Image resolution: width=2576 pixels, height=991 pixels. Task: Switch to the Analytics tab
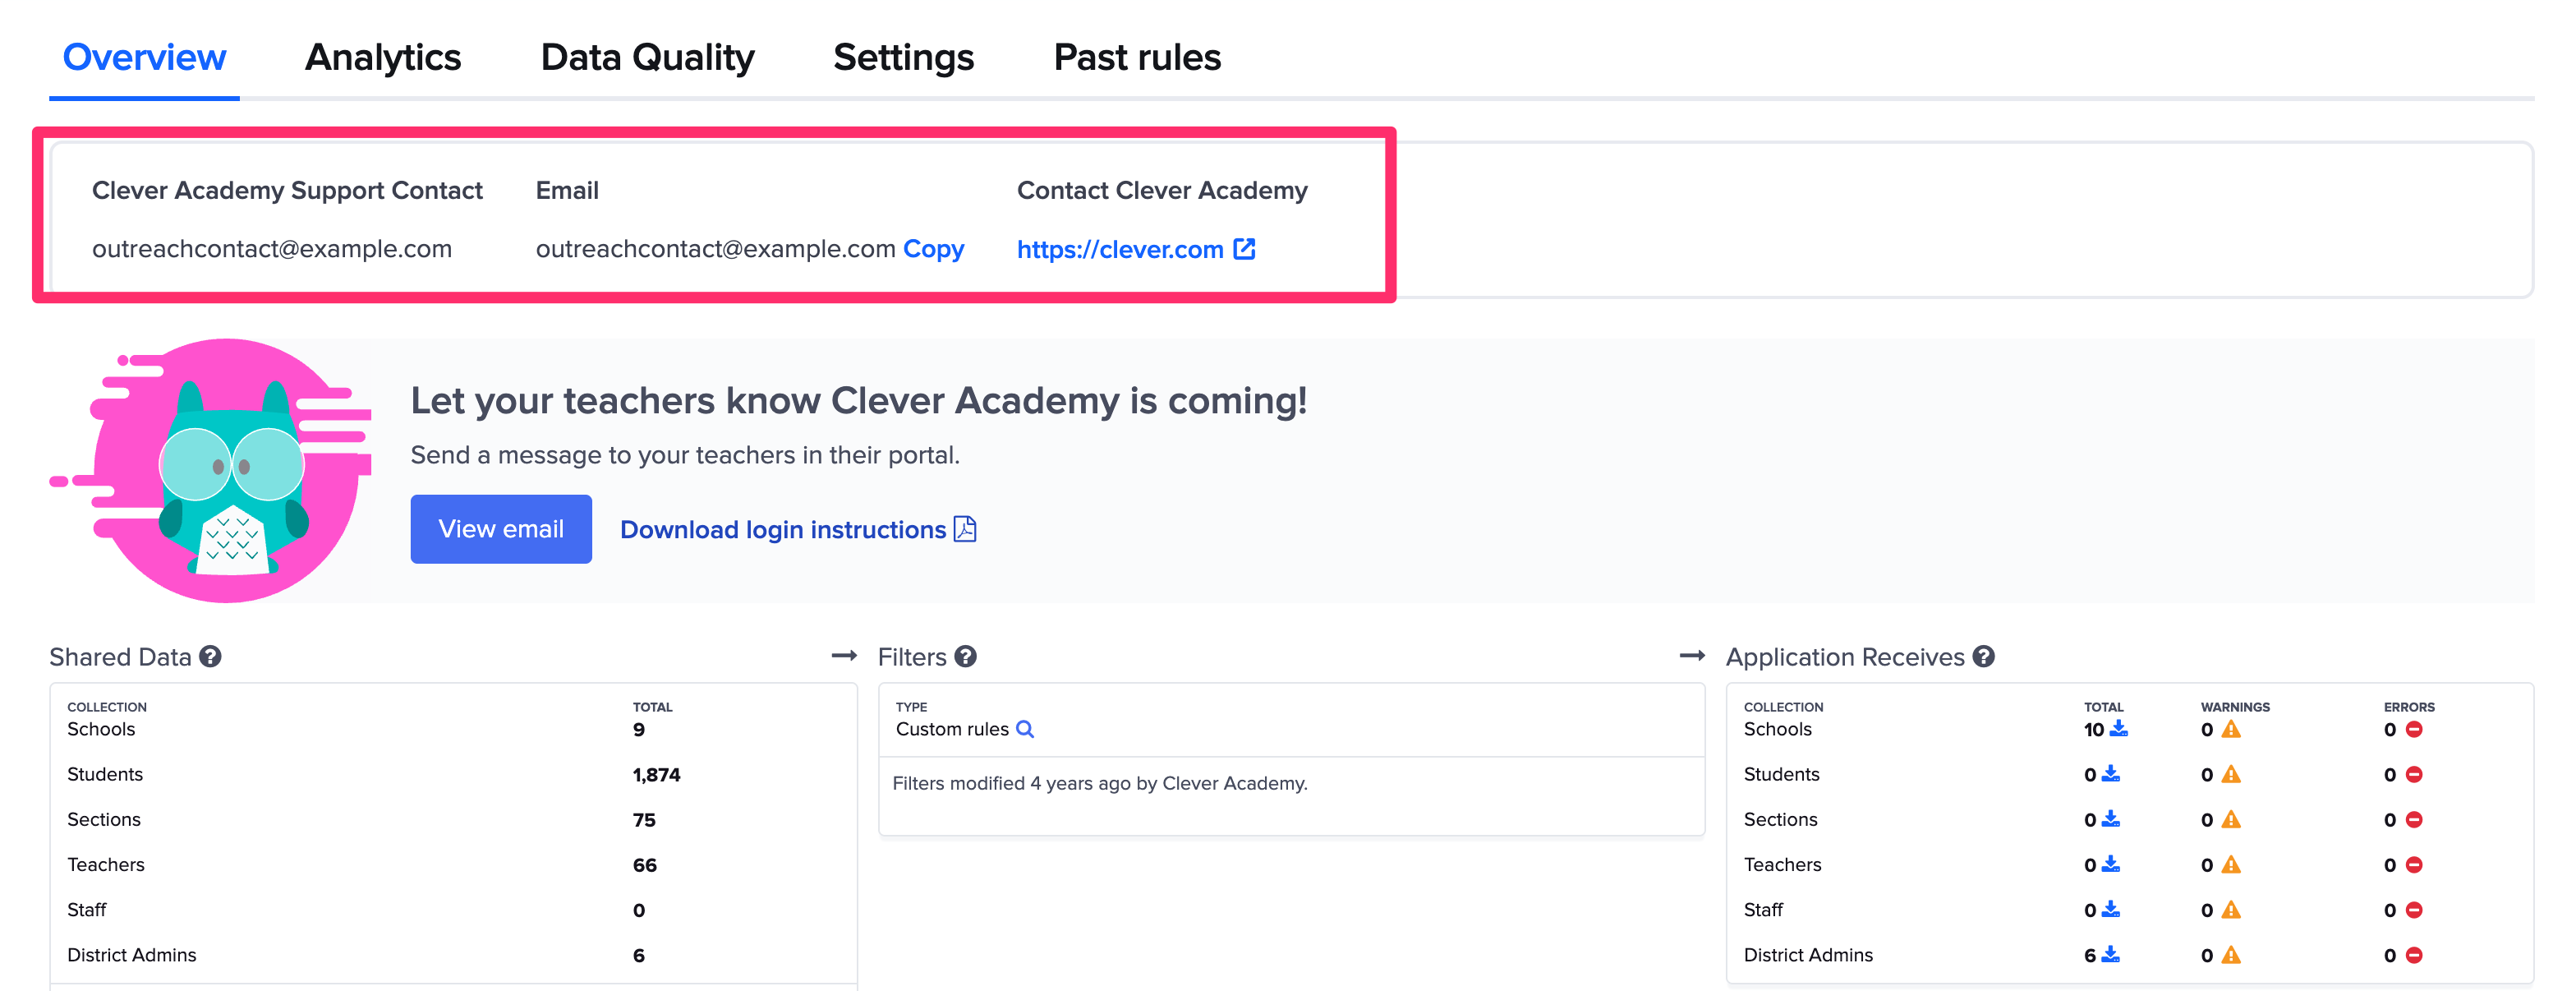coord(383,57)
